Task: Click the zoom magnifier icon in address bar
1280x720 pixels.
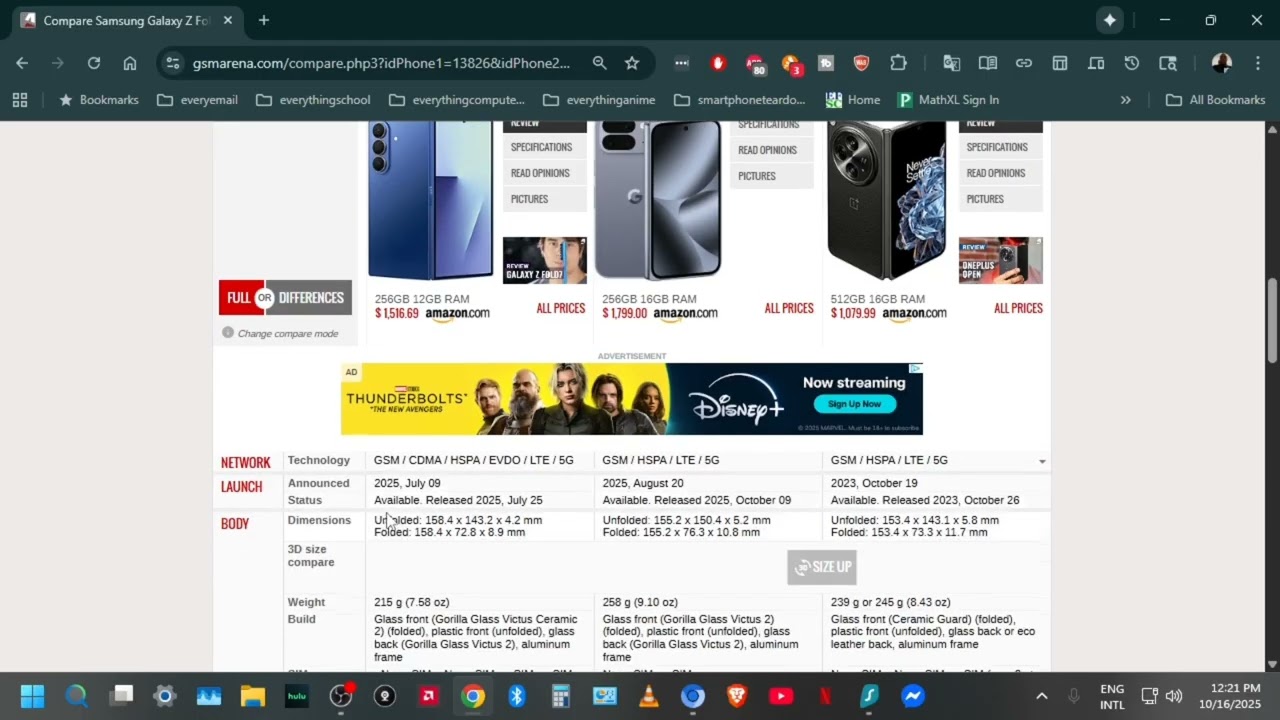Action: click(599, 63)
